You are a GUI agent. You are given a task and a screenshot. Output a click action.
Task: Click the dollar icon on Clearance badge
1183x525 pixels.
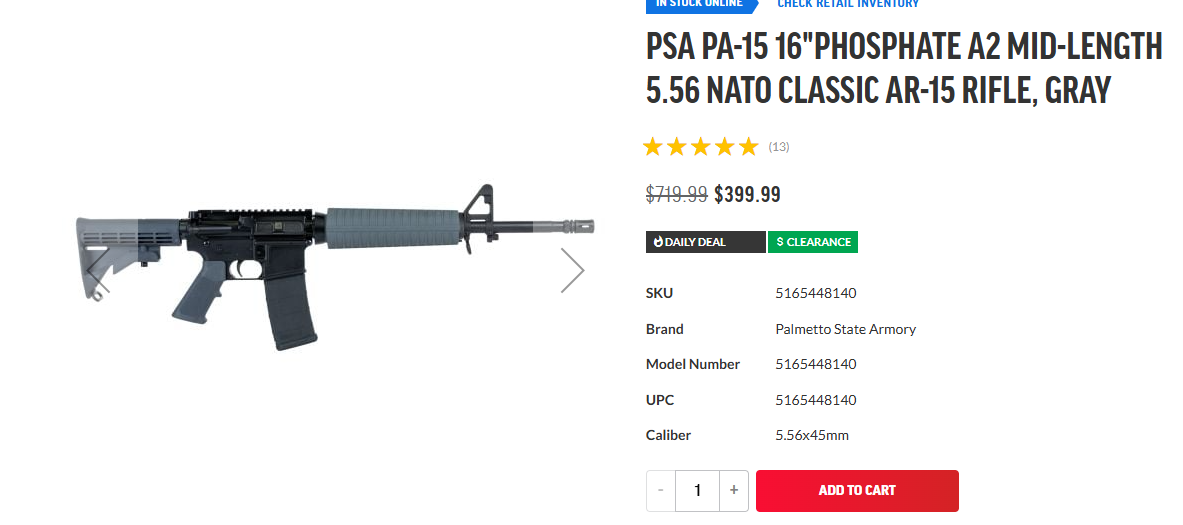click(780, 242)
